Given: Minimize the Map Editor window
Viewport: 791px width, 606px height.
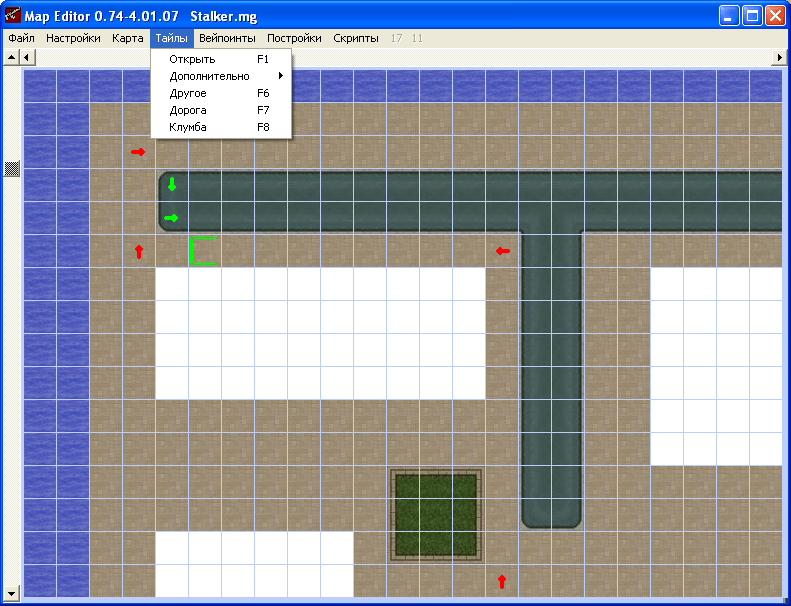Looking at the screenshot, I should (728, 16).
